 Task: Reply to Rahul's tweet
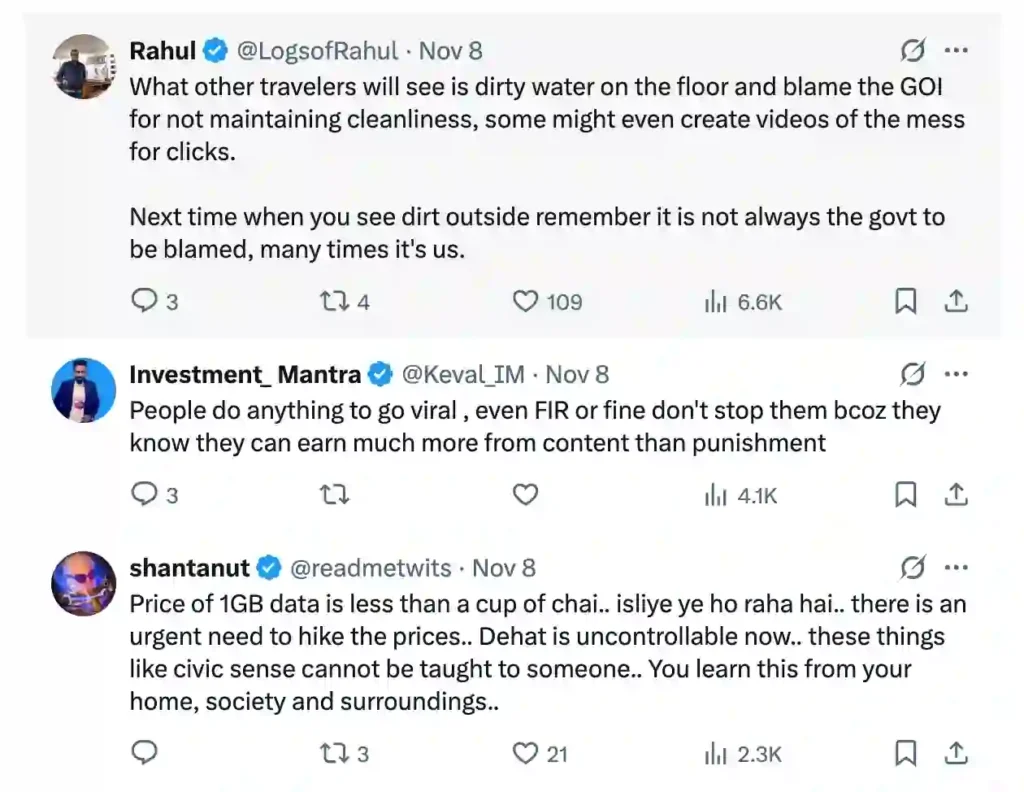click(145, 301)
